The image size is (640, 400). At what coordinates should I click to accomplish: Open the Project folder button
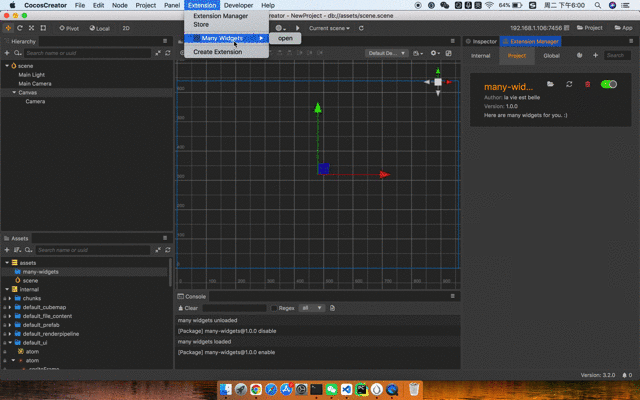point(589,28)
